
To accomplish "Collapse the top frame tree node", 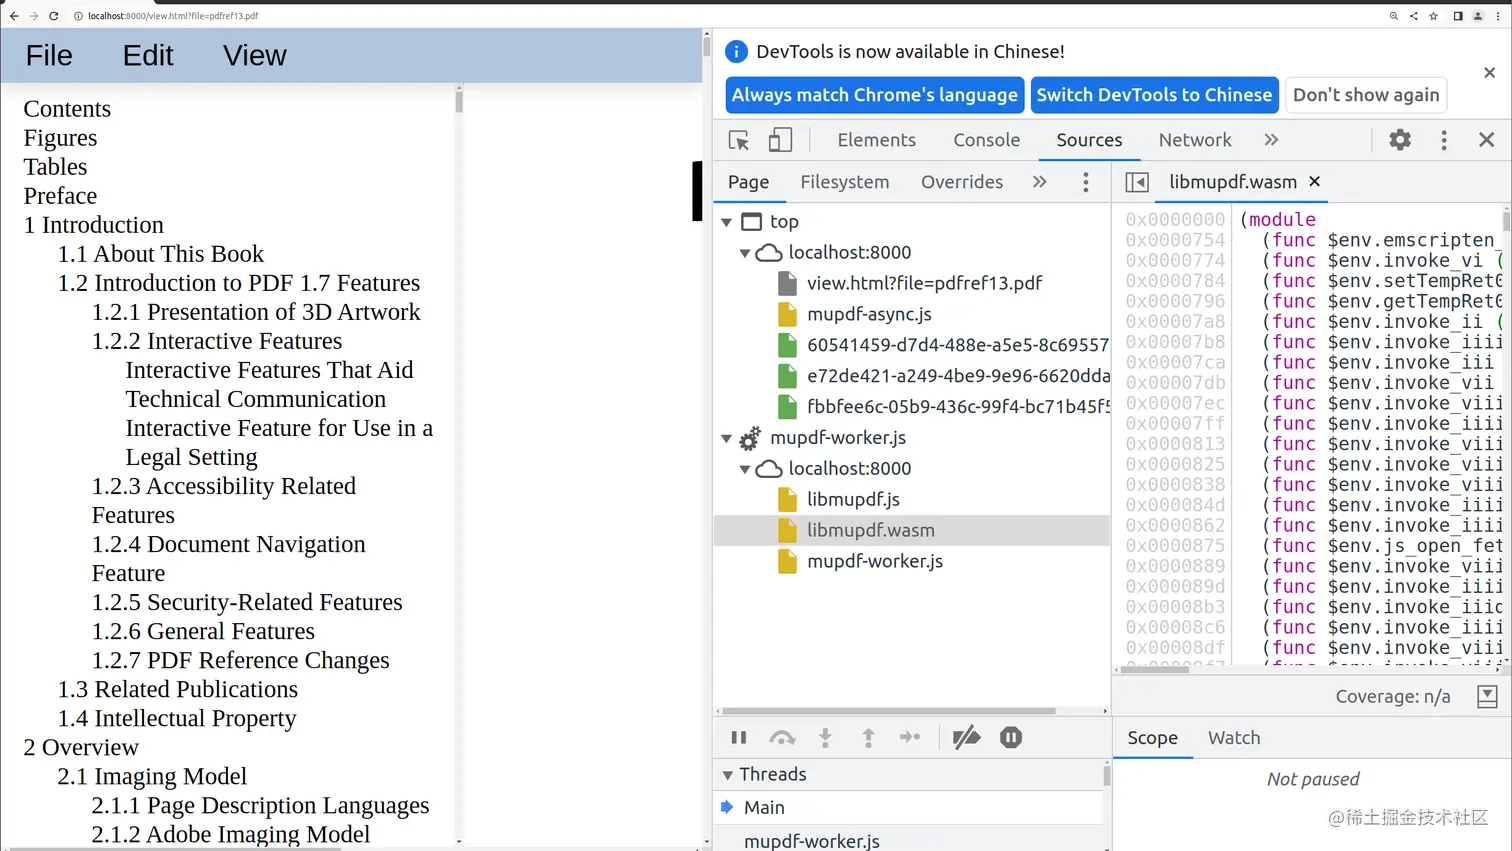I will 727,222.
